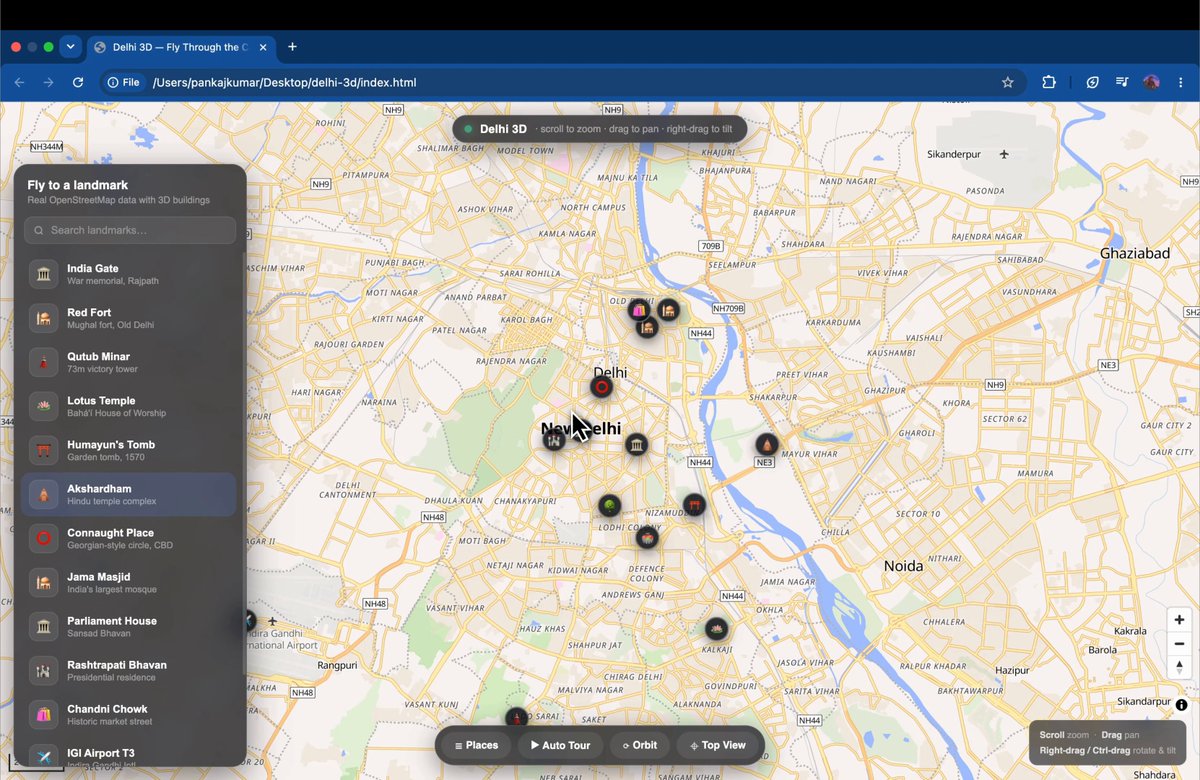Open the map attribution info icon
Image resolution: width=1200 pixels, height=780 pixels.
[1181, 705]
